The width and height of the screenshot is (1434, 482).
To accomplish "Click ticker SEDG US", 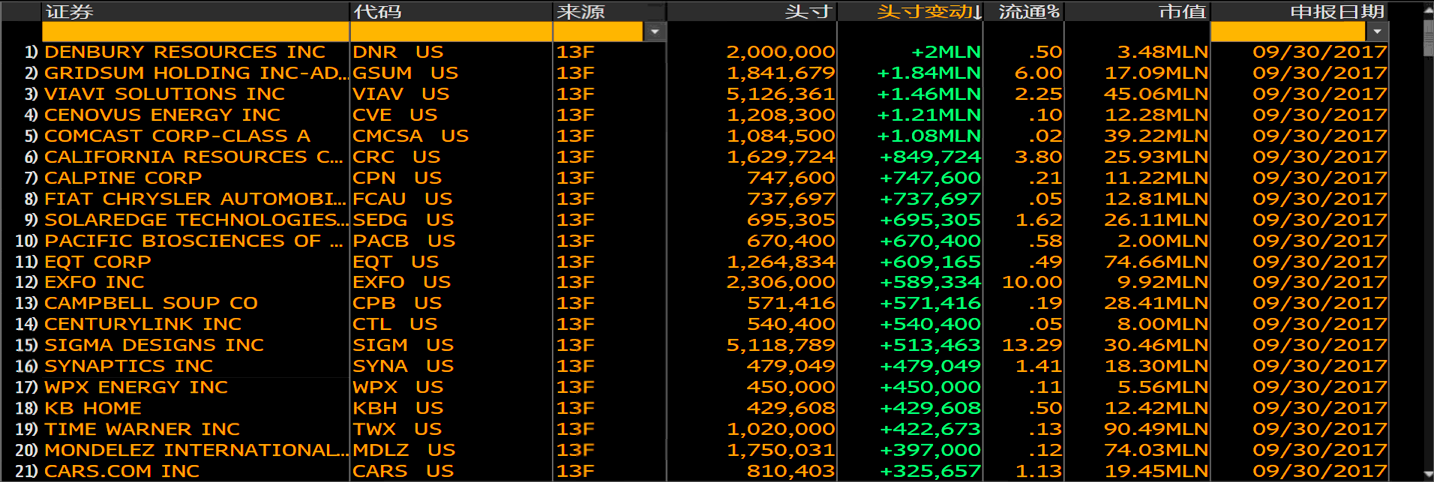I will point(403,220).
